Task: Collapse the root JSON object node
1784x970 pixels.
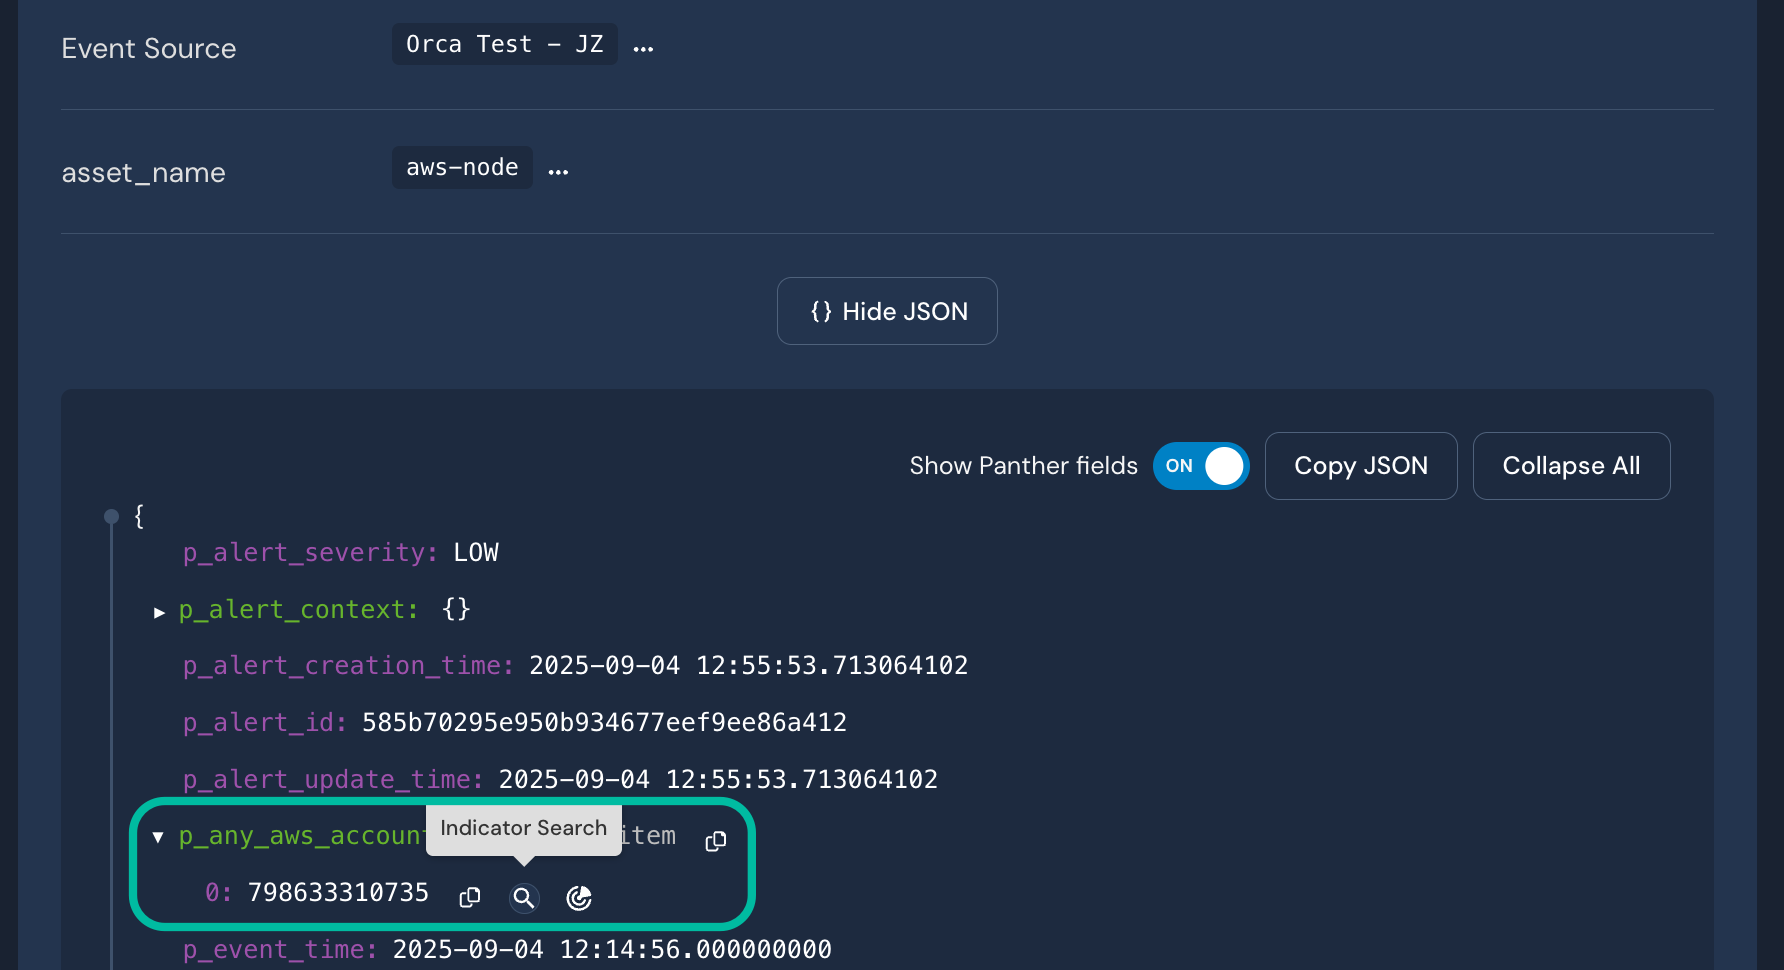Action: [111, 517]
